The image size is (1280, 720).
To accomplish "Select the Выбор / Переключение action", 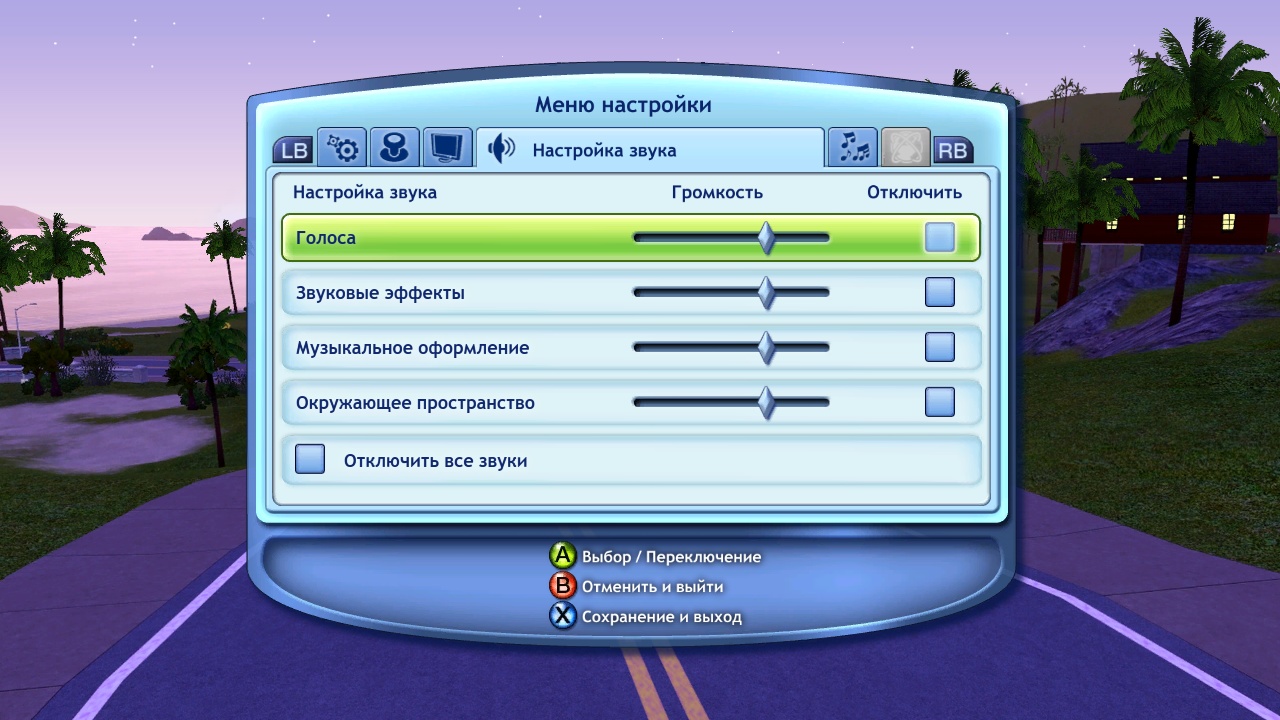I will [672, 557].
